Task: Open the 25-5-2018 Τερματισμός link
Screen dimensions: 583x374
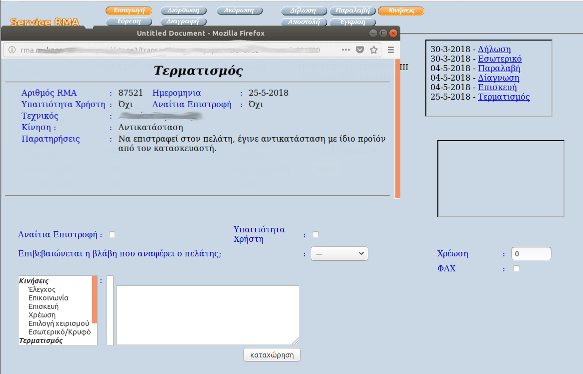Action: coord(504,97)
